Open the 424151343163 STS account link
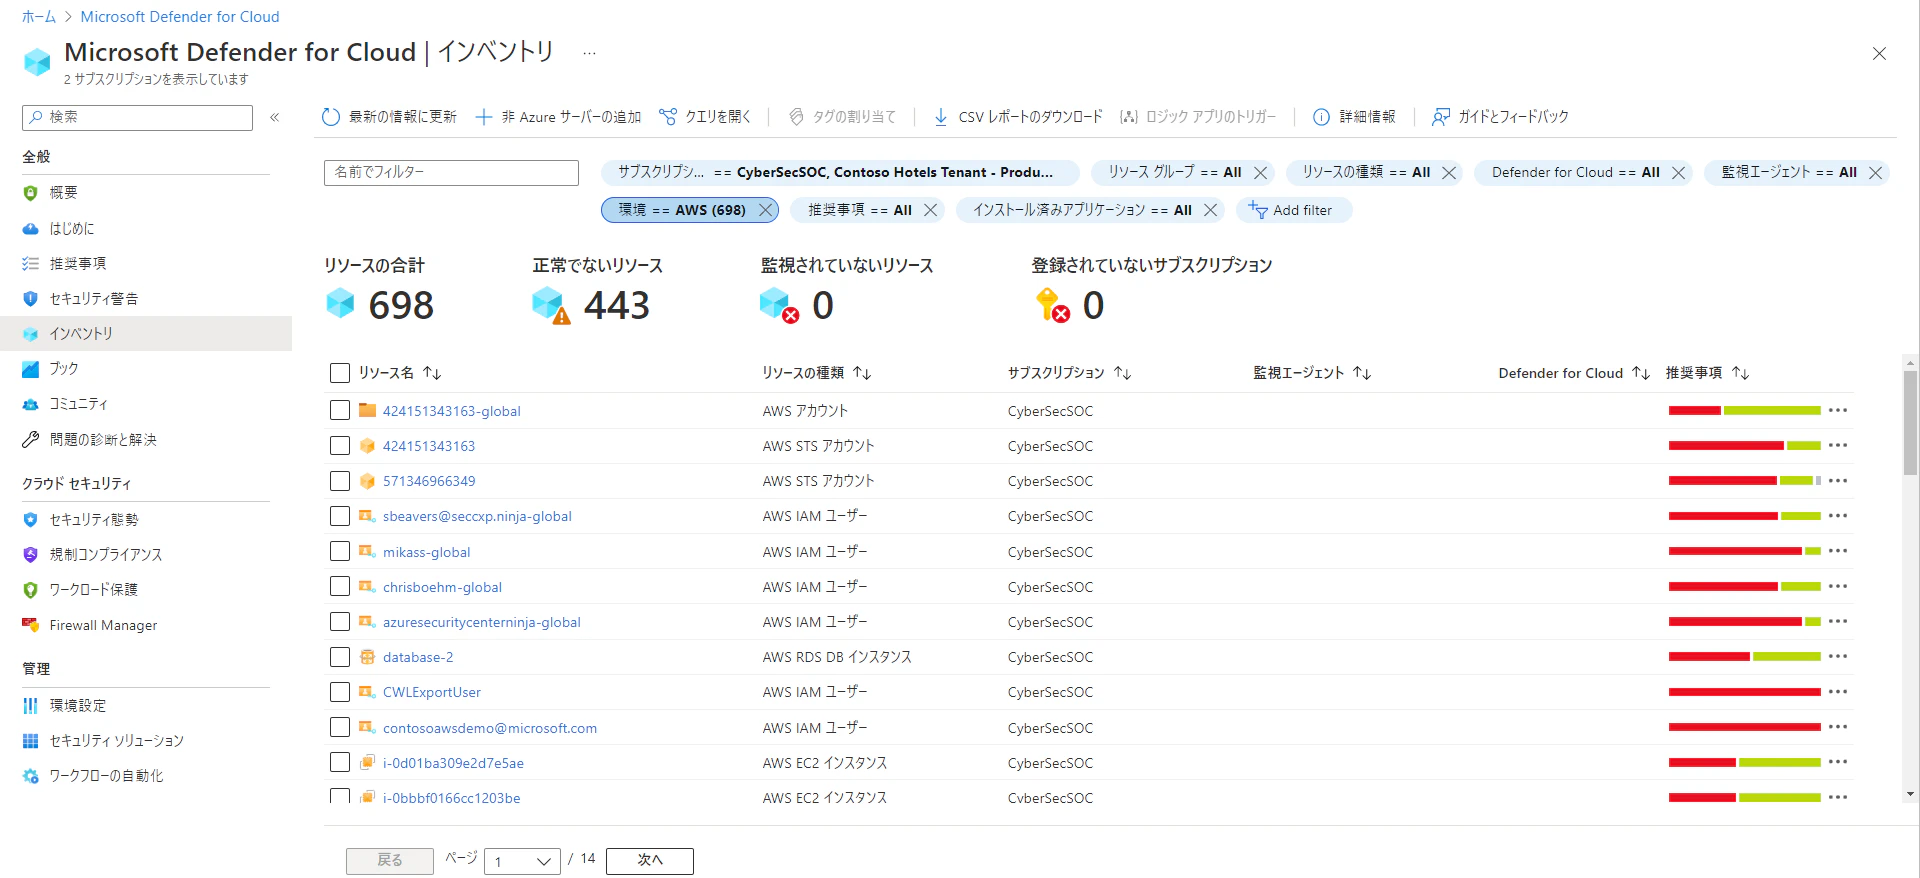 coord(429,446)
